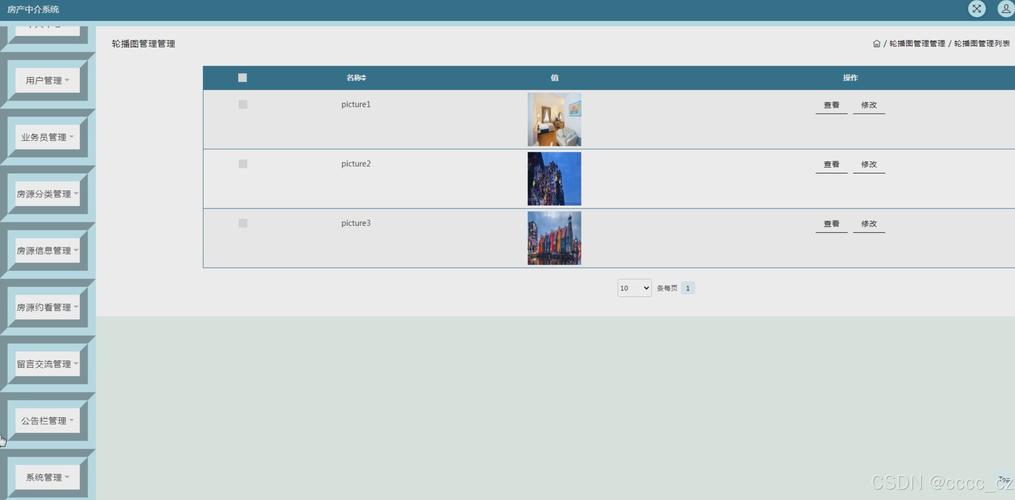Click 查看 button for picture1
This screenshot has height=500, width=1015.
pos(831,106)
